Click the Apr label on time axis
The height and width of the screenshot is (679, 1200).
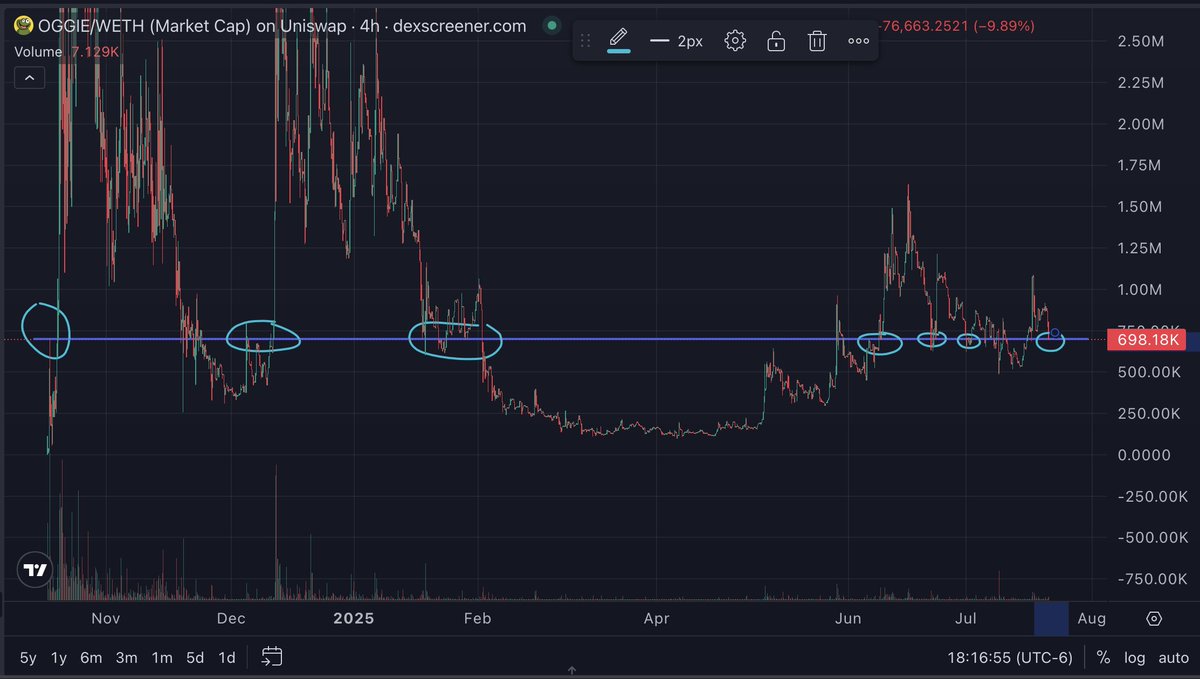click(656, 619)
